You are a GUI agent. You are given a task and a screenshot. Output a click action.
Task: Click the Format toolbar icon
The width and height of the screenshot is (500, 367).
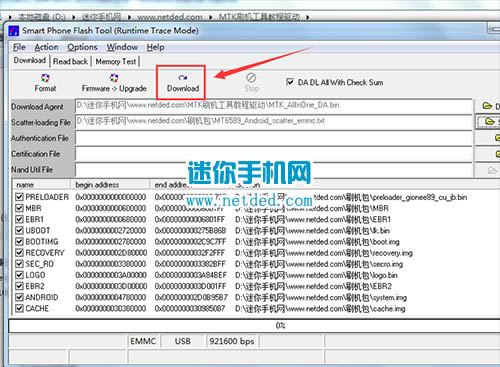click(45, 78)
